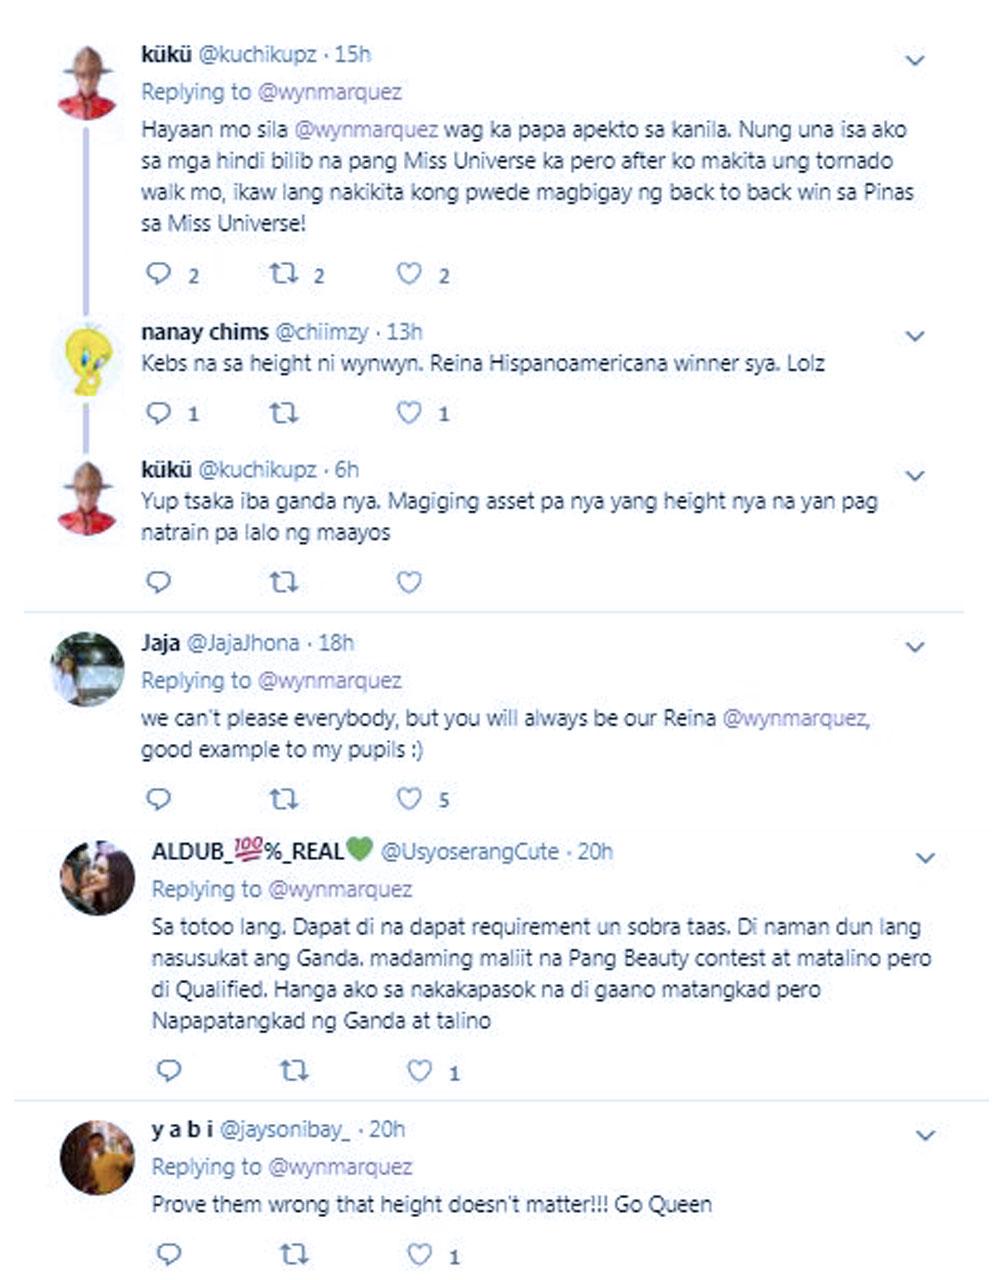The image size is (1000, 1280).
Task: Reply to ALDUB_REAL's tweet about height requirement
Action: pos(169,1071)
